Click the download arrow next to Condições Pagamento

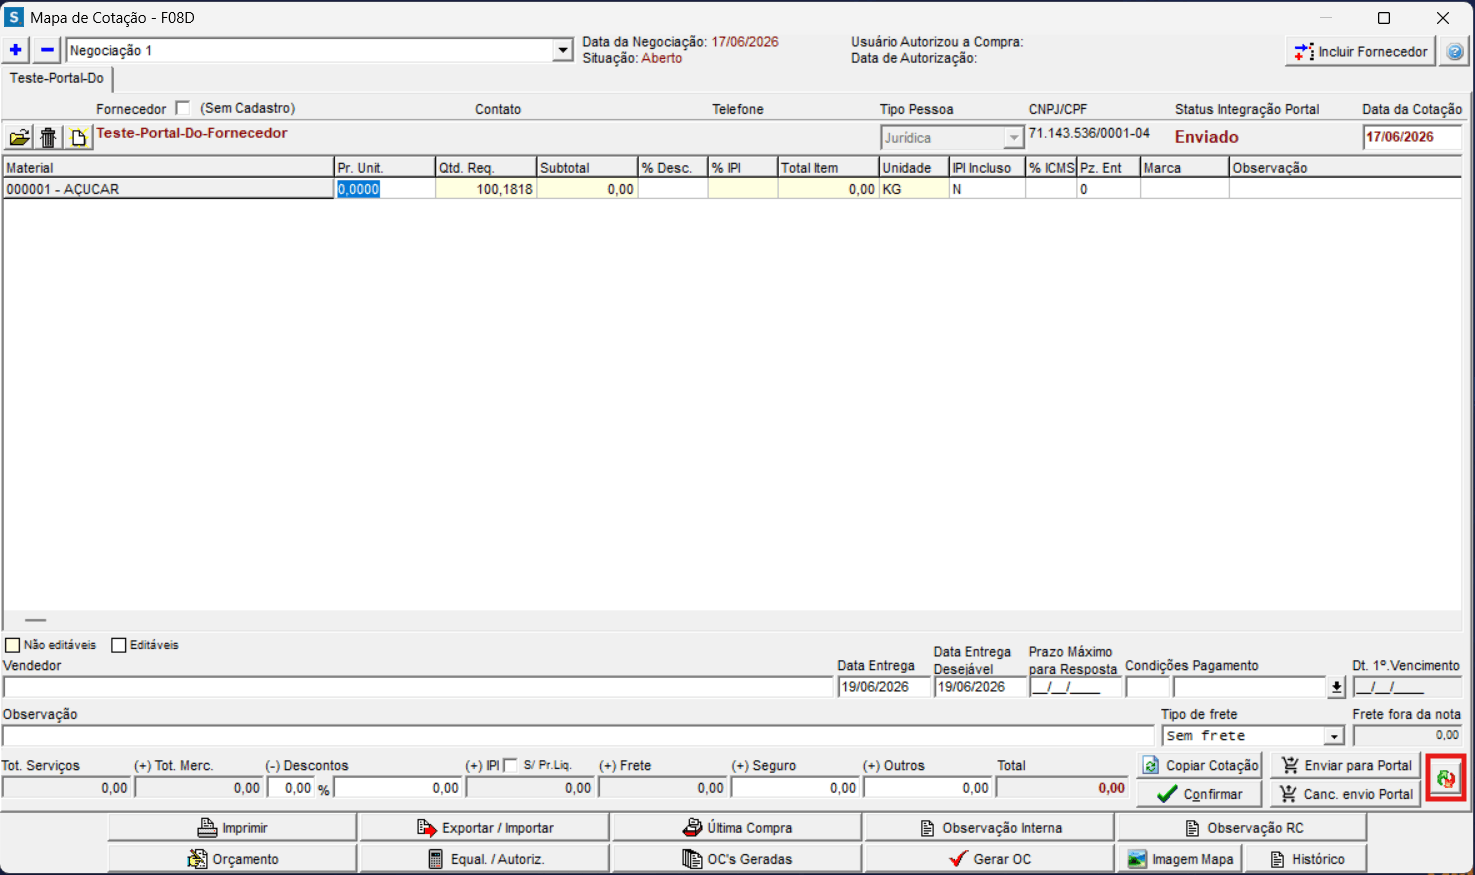coord(1337,687)
